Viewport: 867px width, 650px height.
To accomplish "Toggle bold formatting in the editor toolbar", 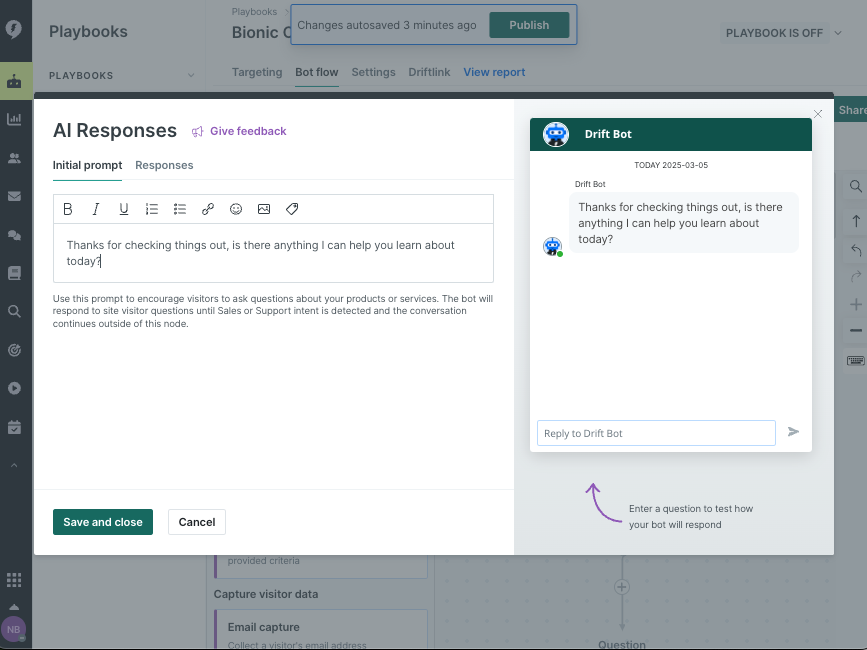I will (x=68, y=209).
